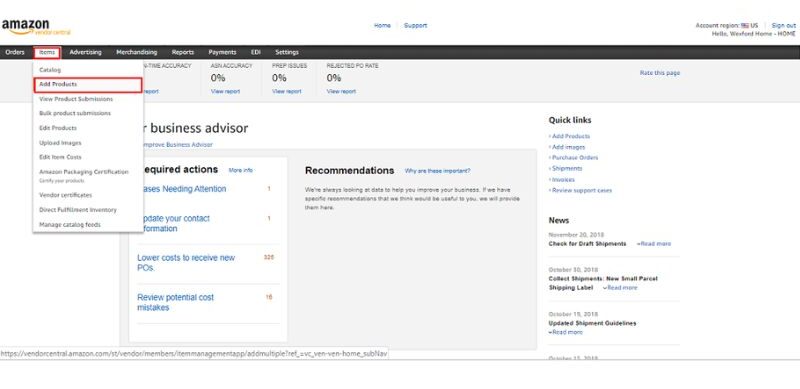Screen dimensions: 800x389
Task: Open the Payments menu
Action: 222,52
